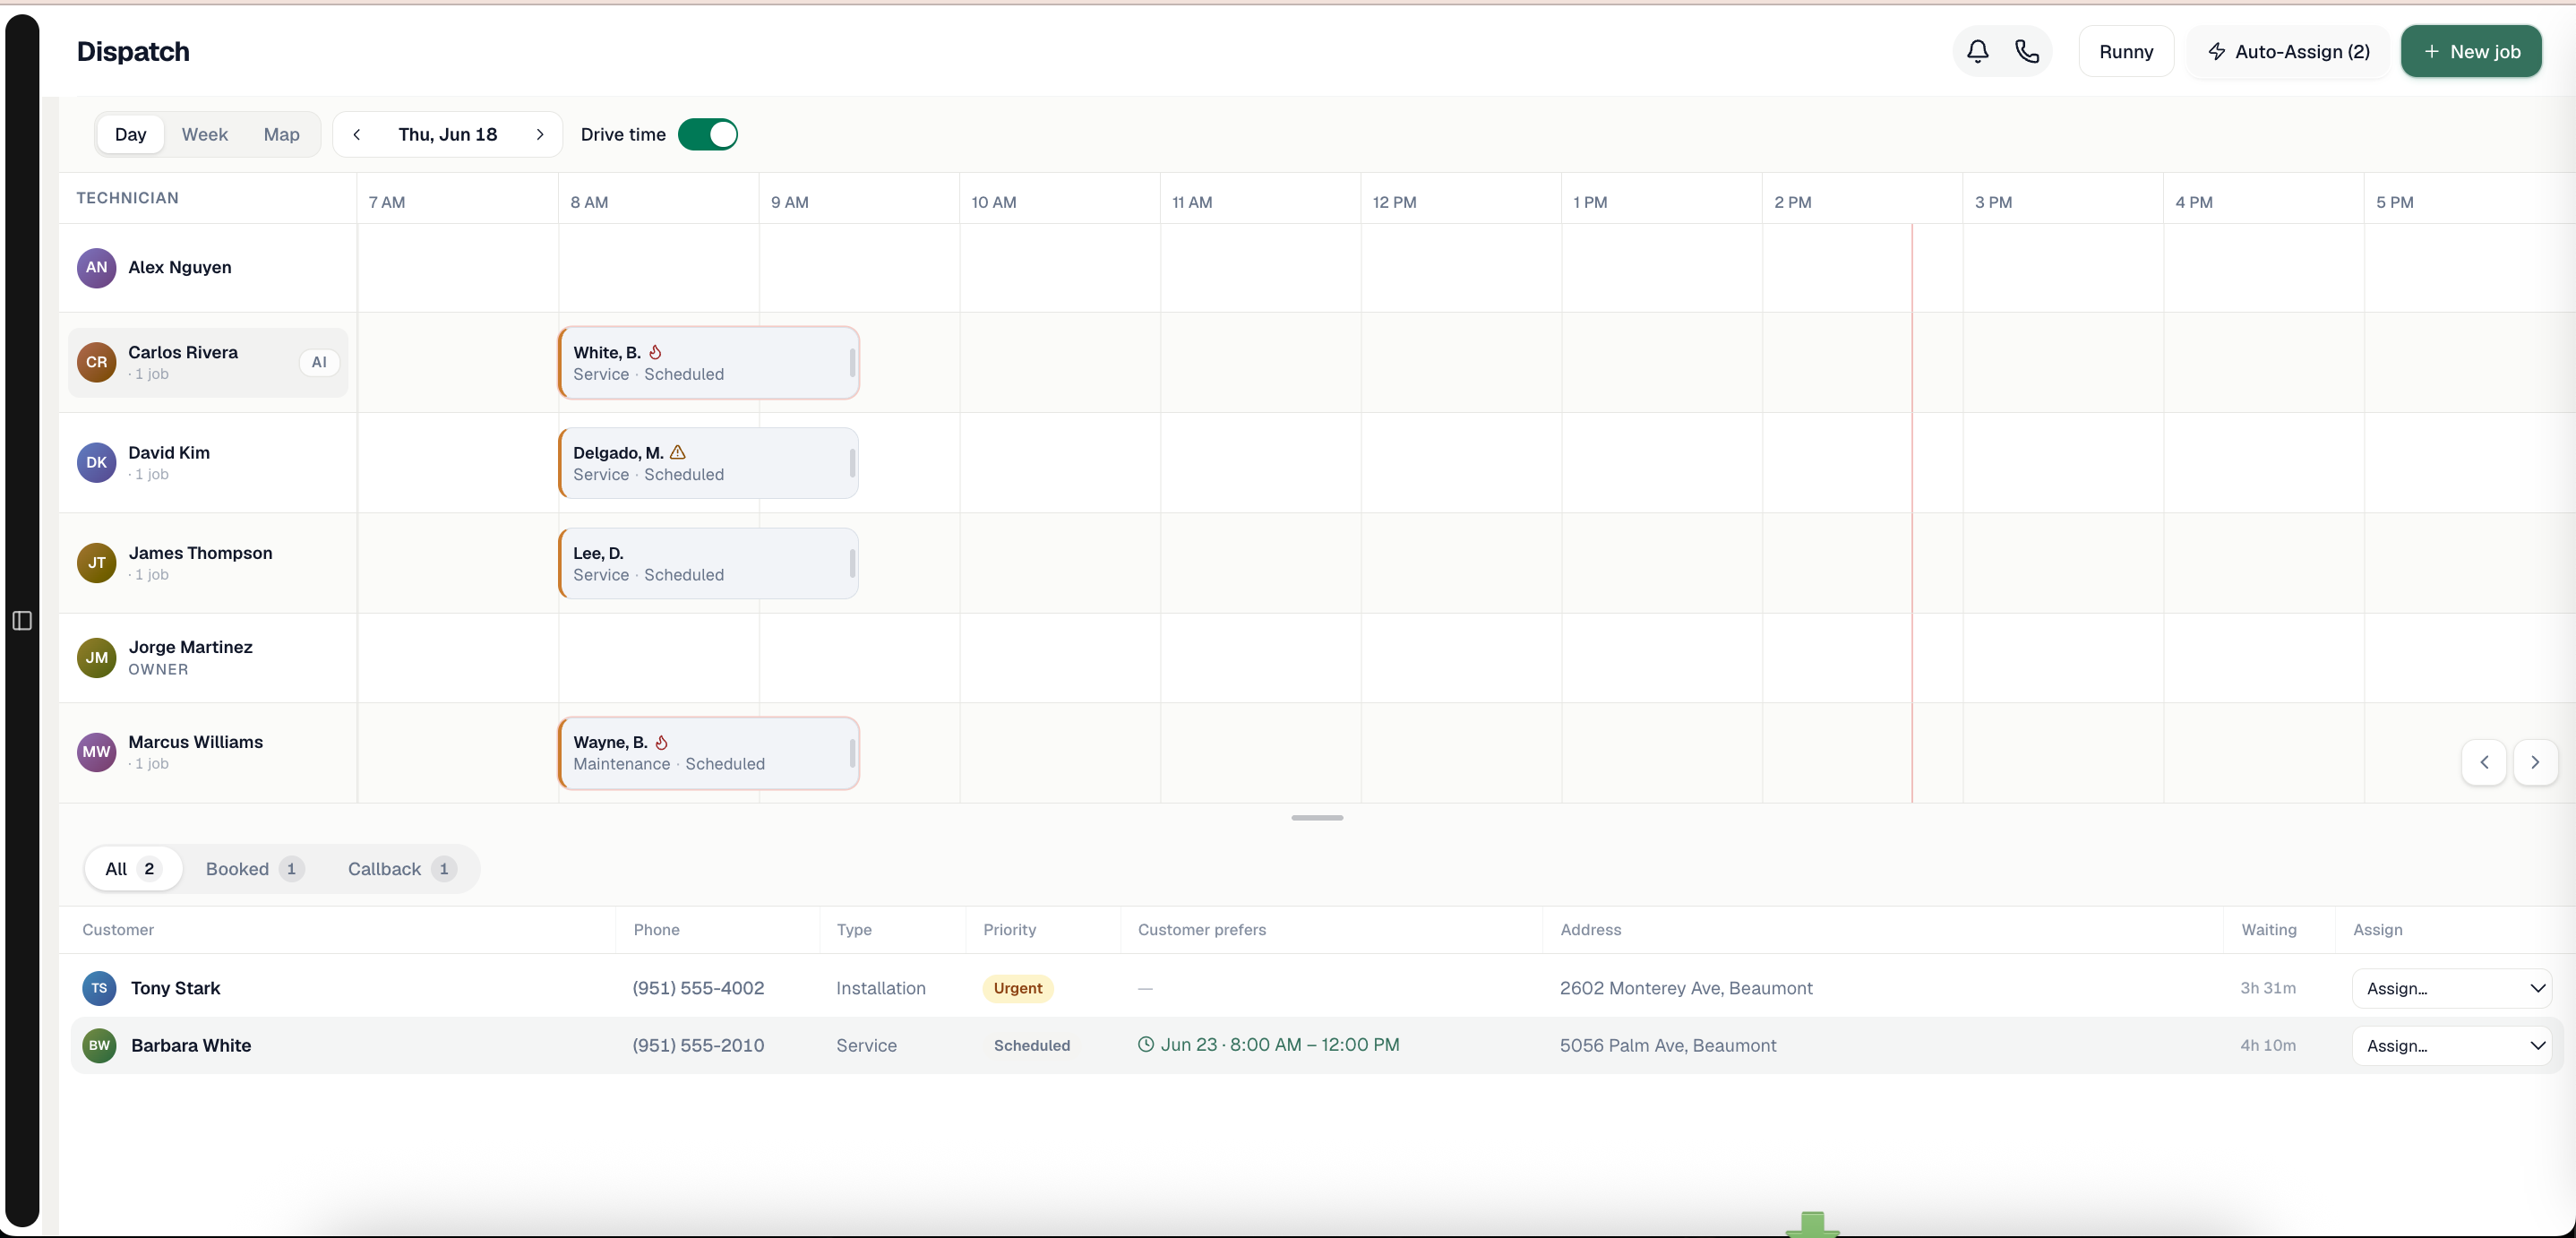This screenshot has width=2576, height=1238.
Task: Open Assign dropdown for Tony Stark
Action: coord(2452,988)
